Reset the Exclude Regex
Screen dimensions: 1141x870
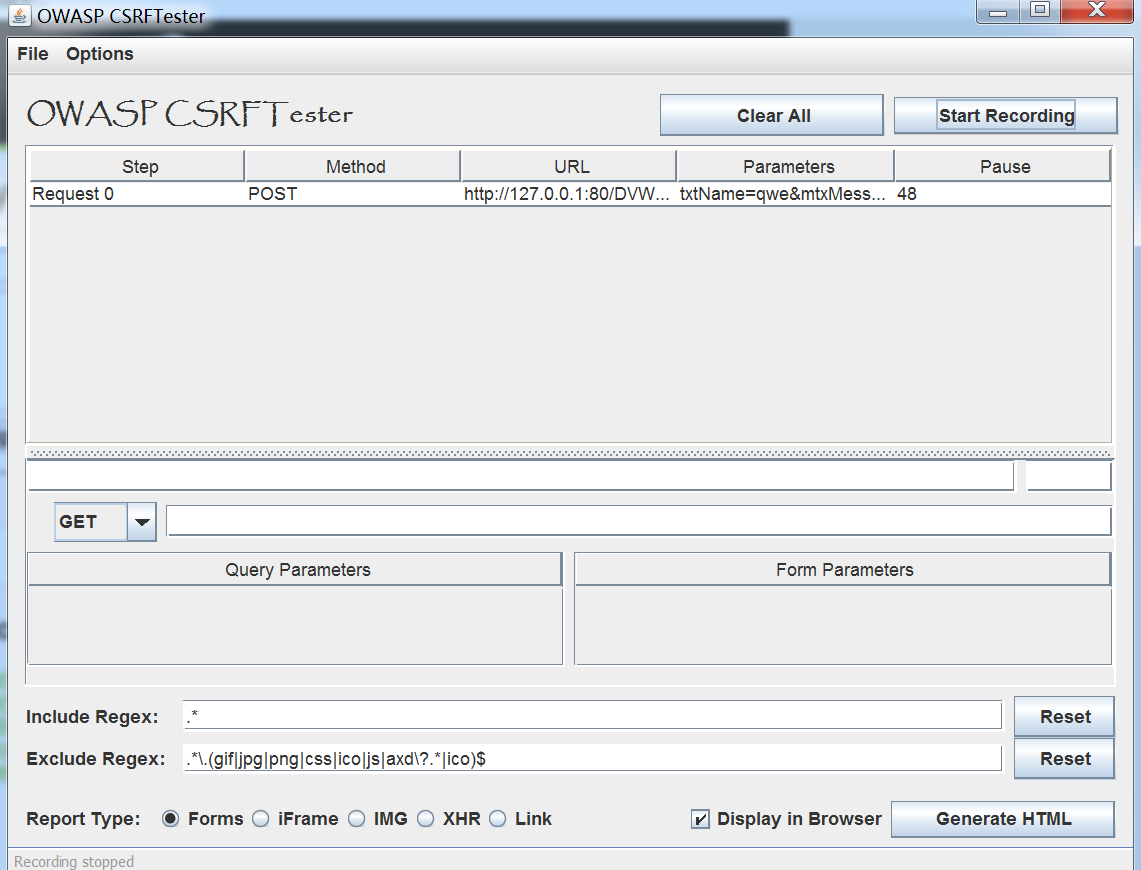point(1064,759)
